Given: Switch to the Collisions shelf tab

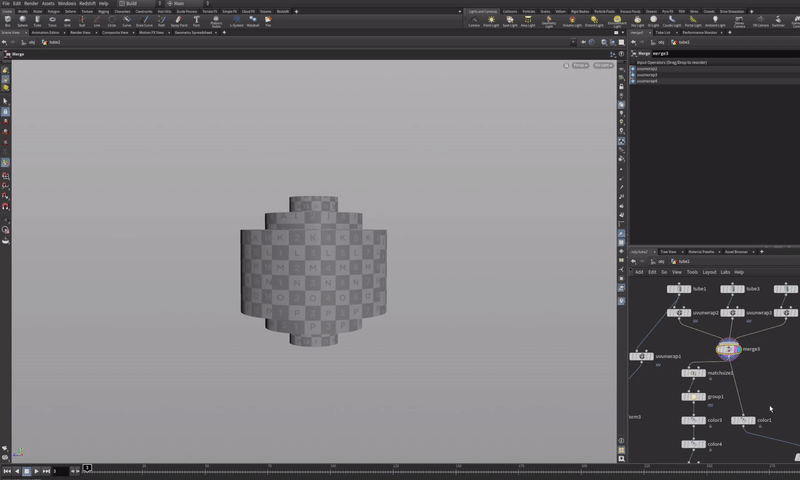Looking at the screenshot, I should (x=510, y=11).
